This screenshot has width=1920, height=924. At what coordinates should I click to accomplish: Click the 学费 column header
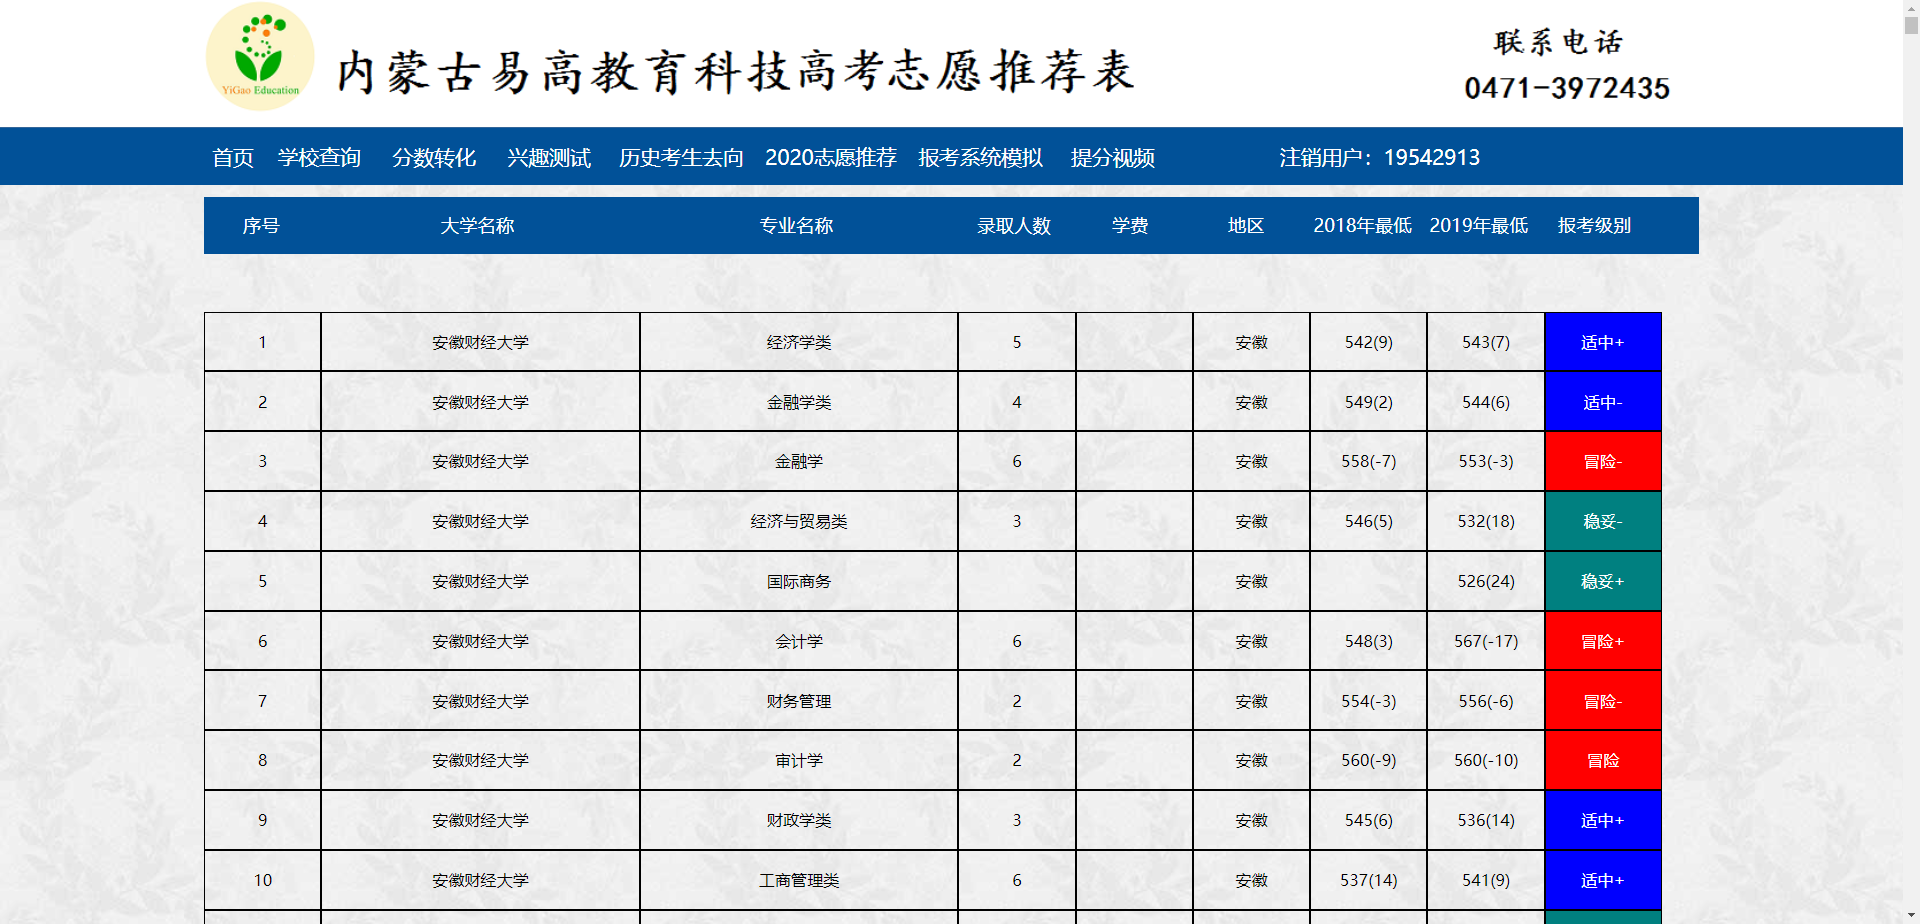click(1131, 226)
